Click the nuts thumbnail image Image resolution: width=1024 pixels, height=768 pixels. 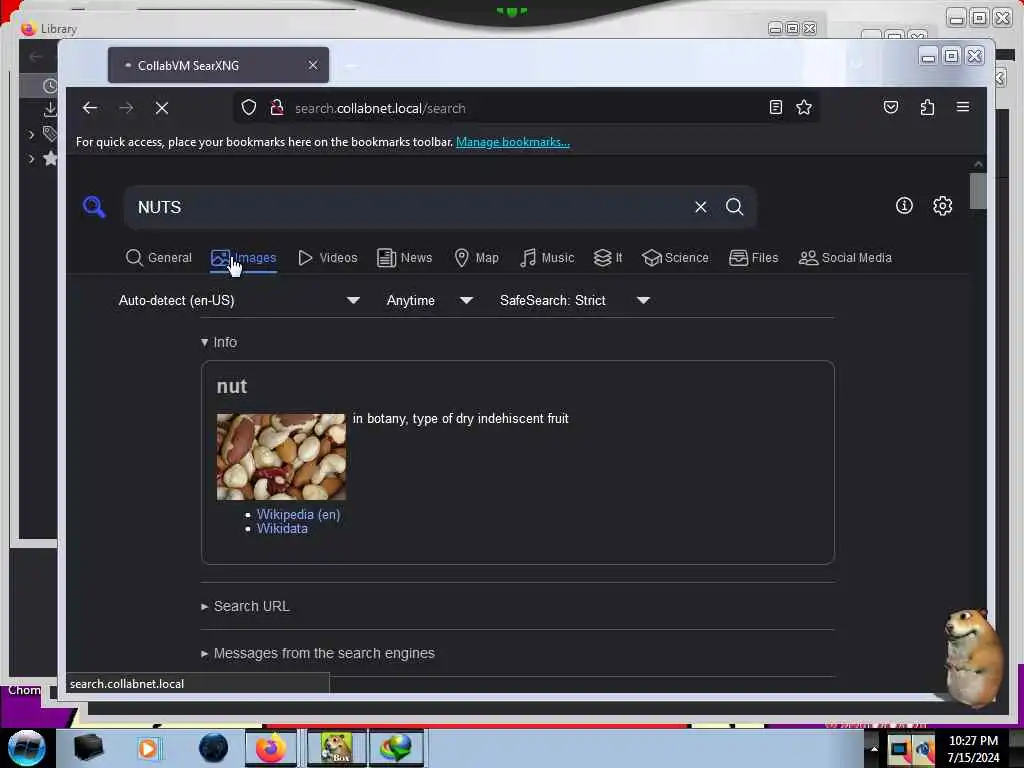281,456
